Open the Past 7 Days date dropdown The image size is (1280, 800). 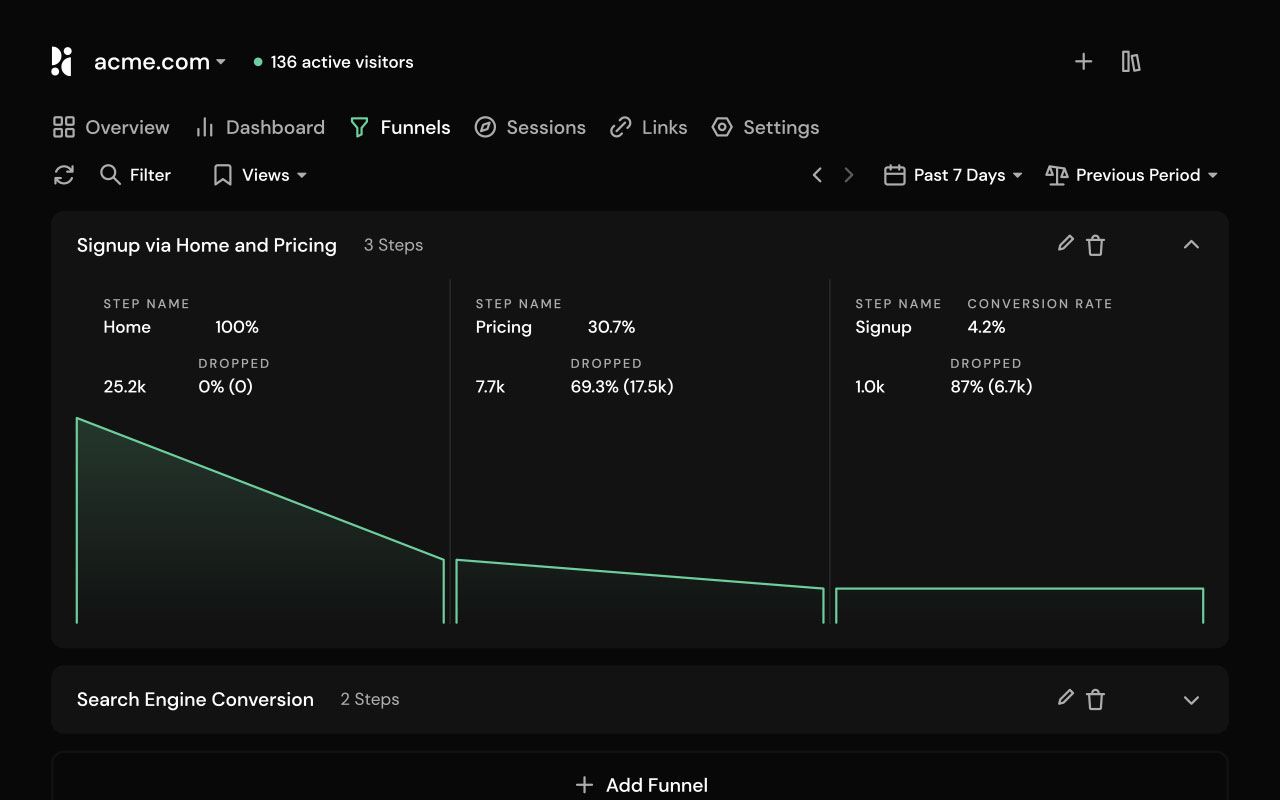point(960,174)
